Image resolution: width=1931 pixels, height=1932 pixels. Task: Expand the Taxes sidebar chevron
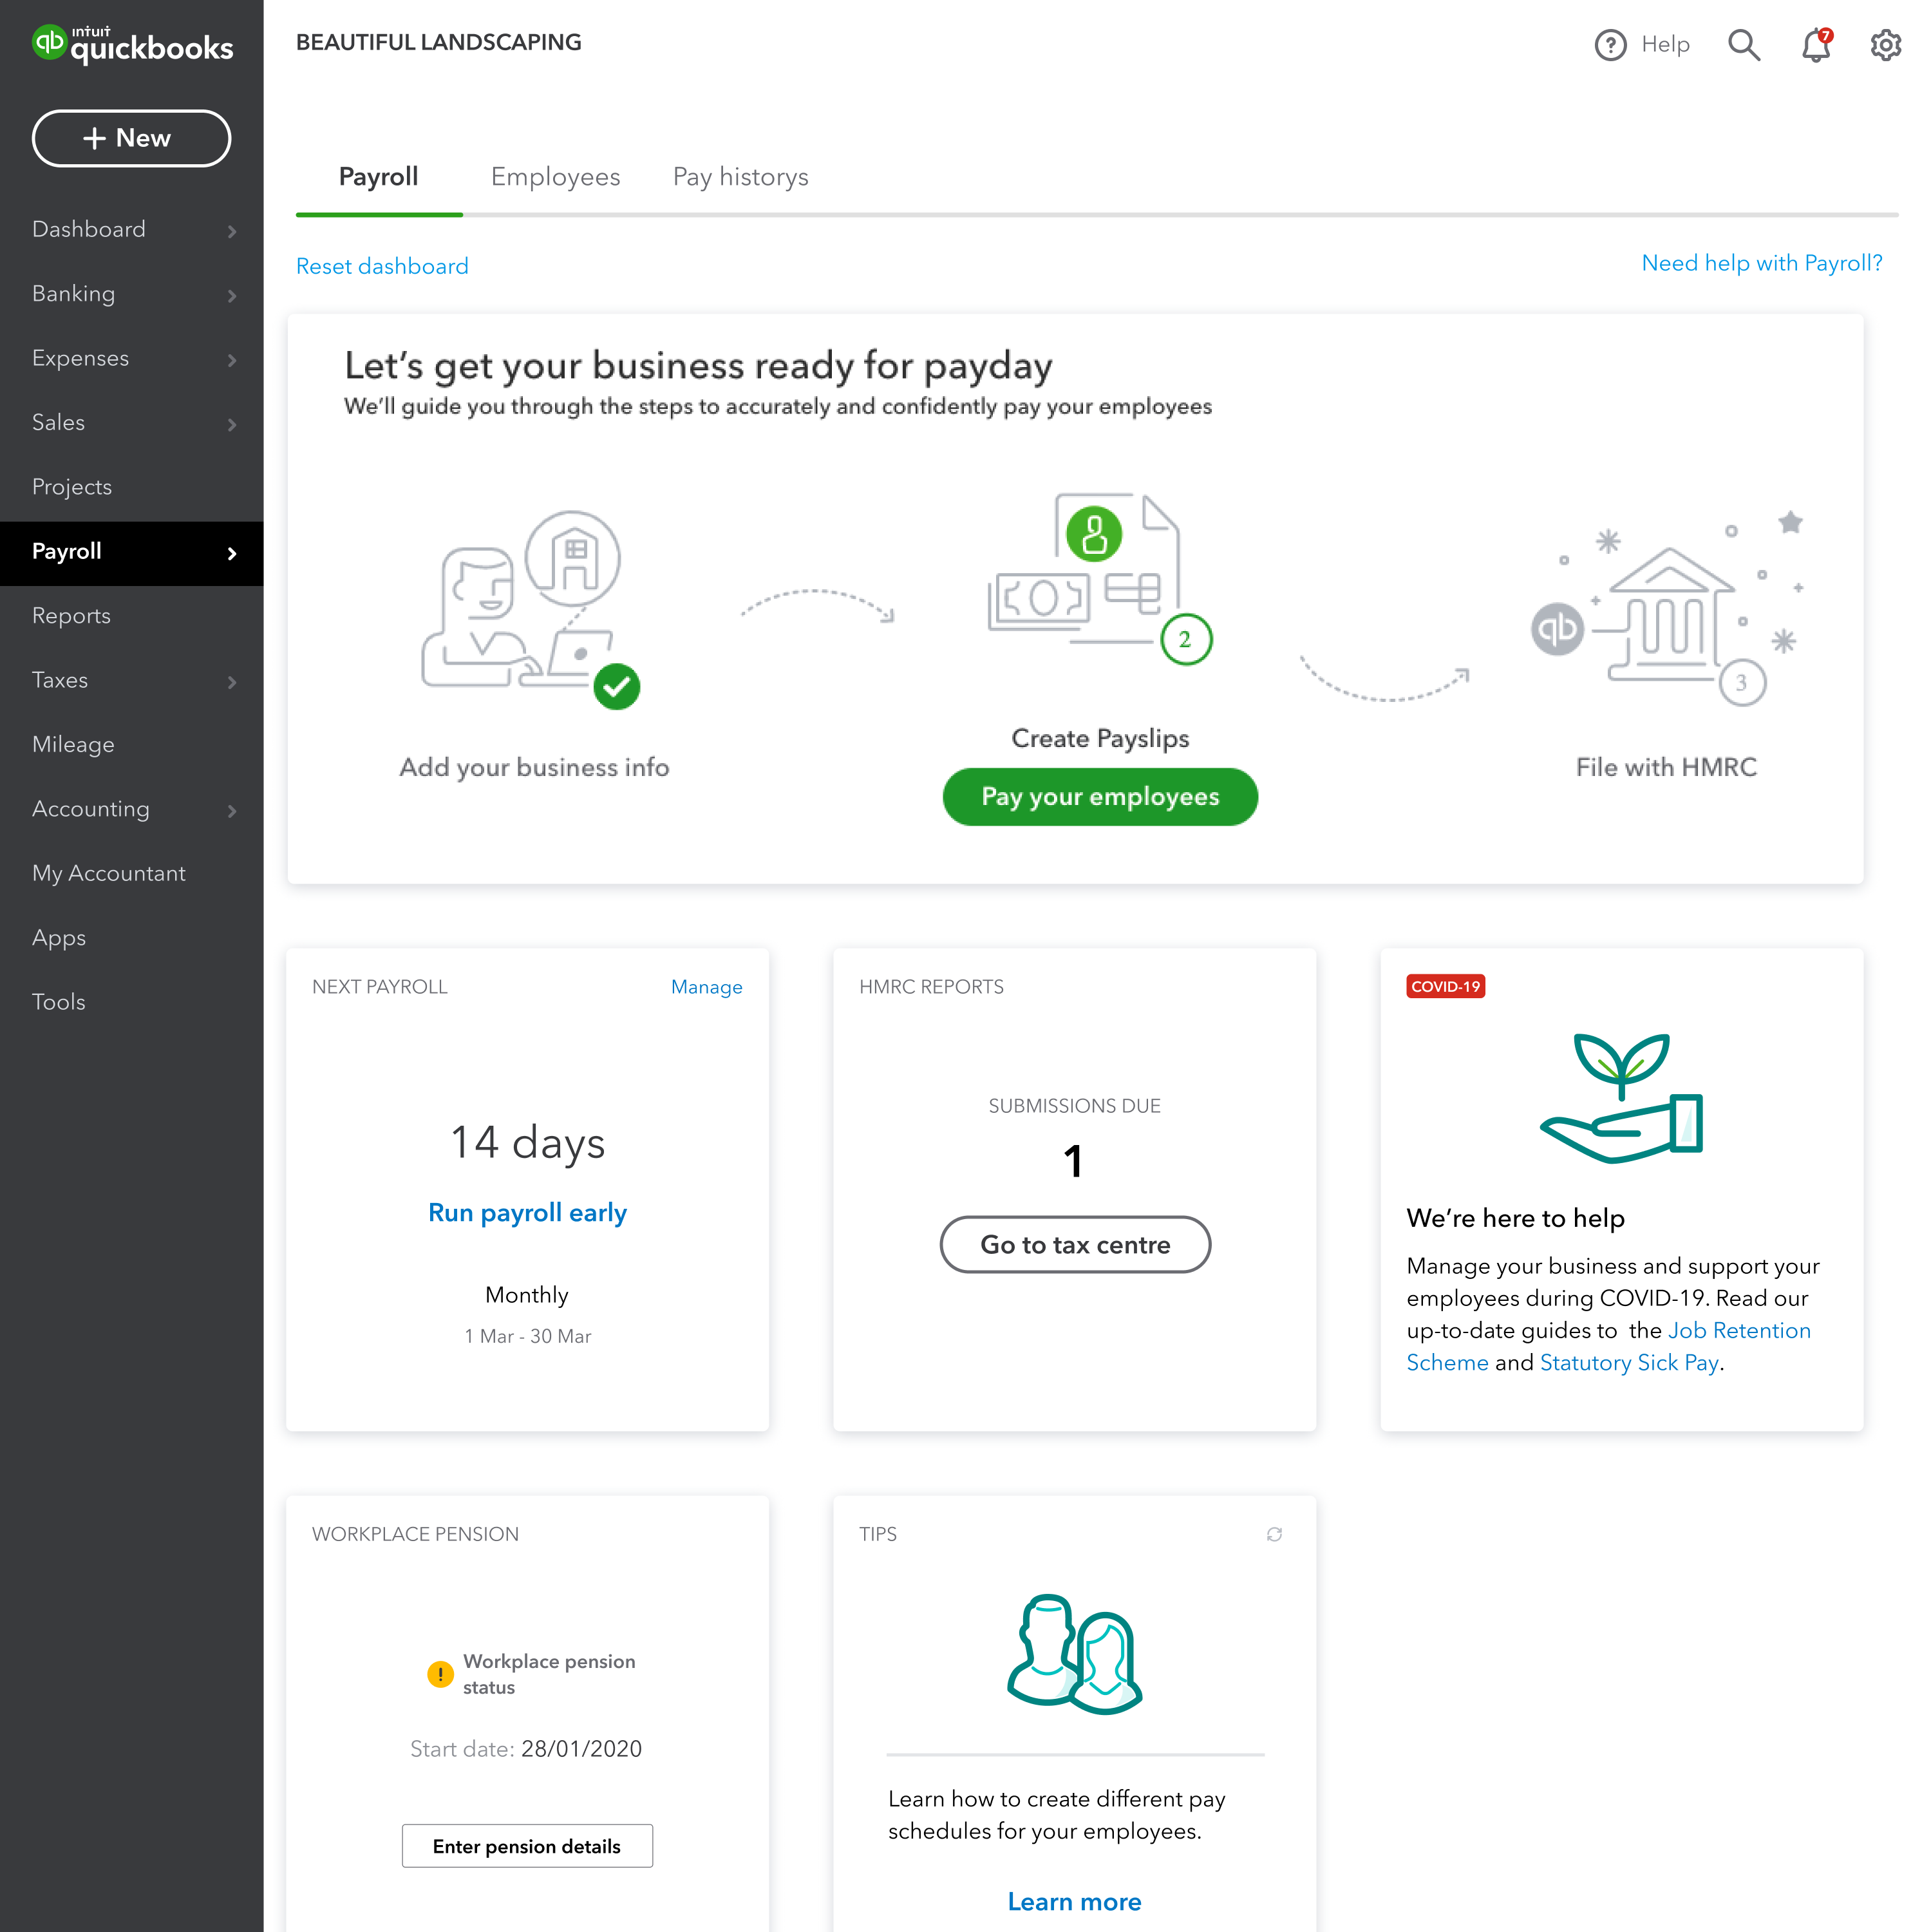click(232, 682)
